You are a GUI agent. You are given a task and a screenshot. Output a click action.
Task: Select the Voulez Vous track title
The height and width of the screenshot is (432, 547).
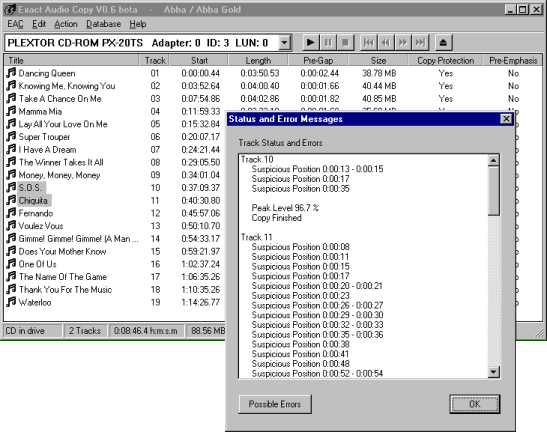pos(41,226)
